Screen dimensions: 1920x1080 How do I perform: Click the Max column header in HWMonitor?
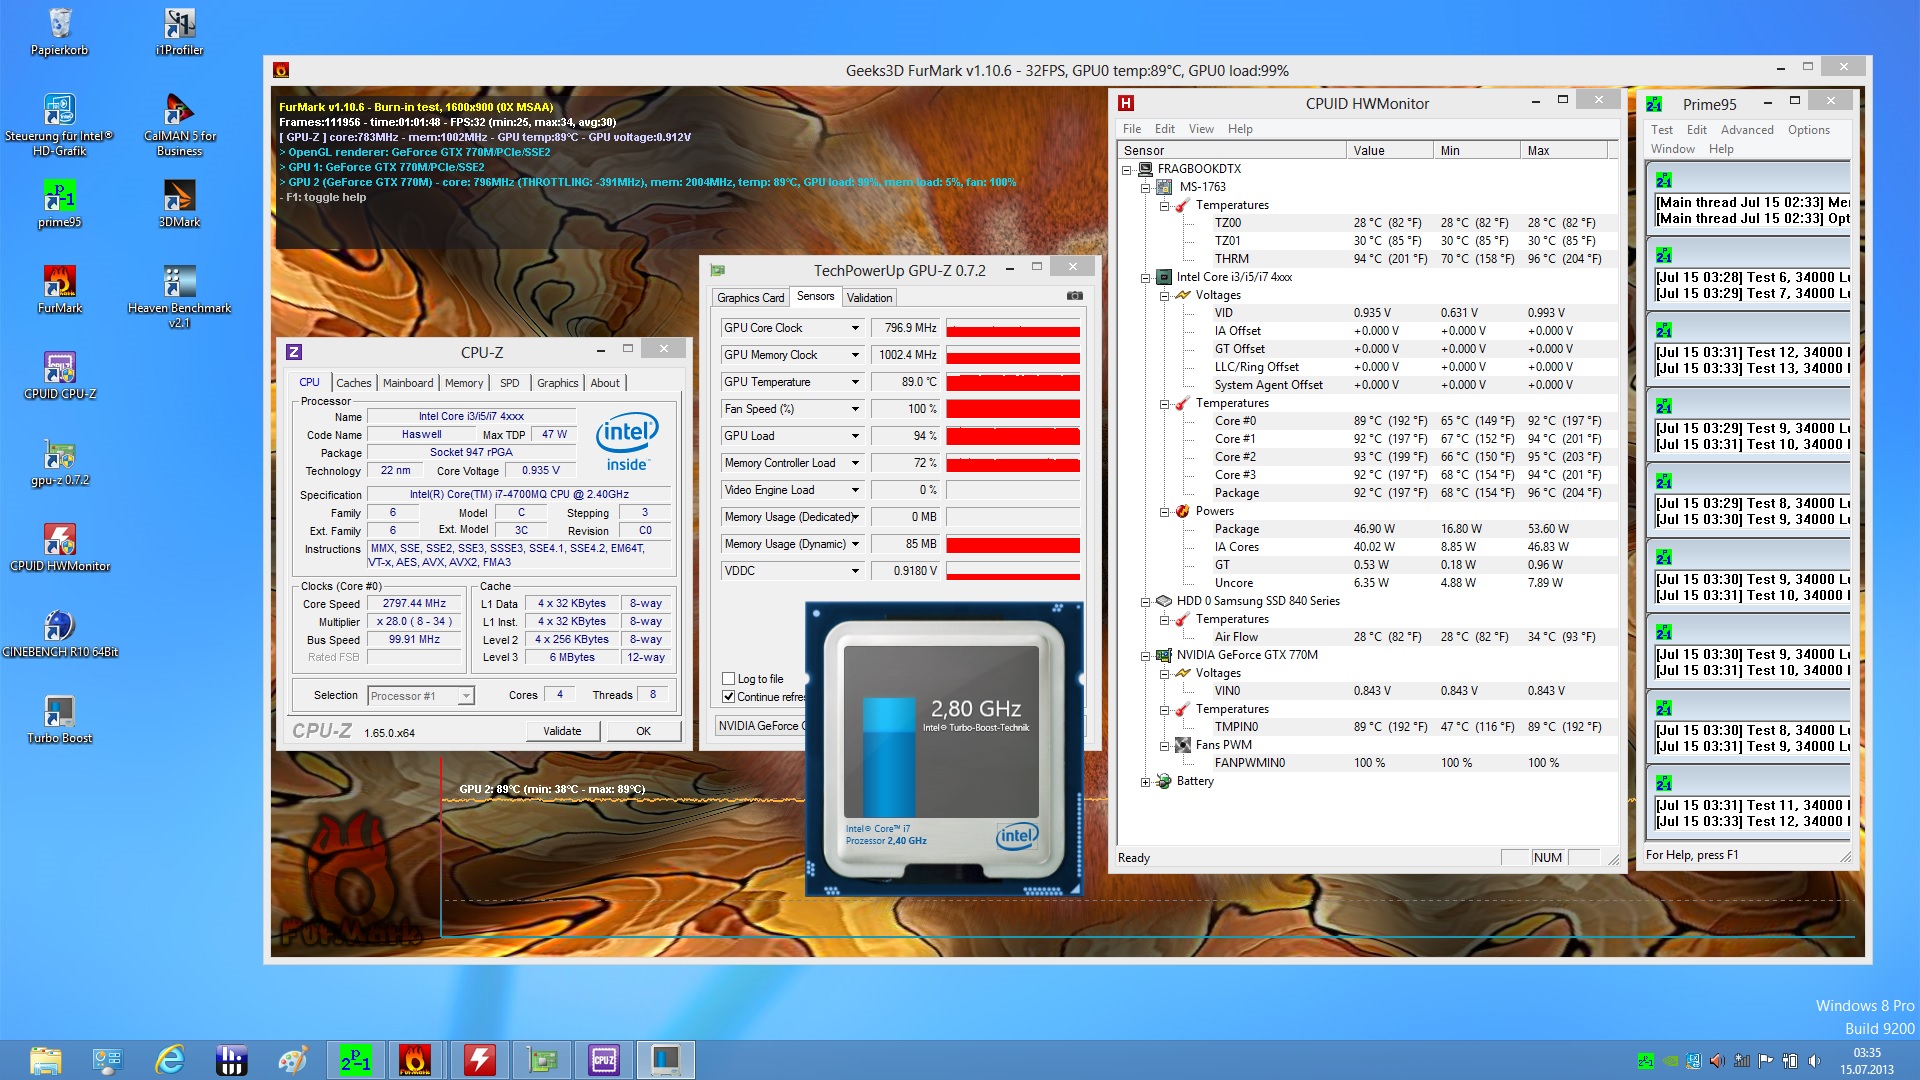pos(1563,151)
